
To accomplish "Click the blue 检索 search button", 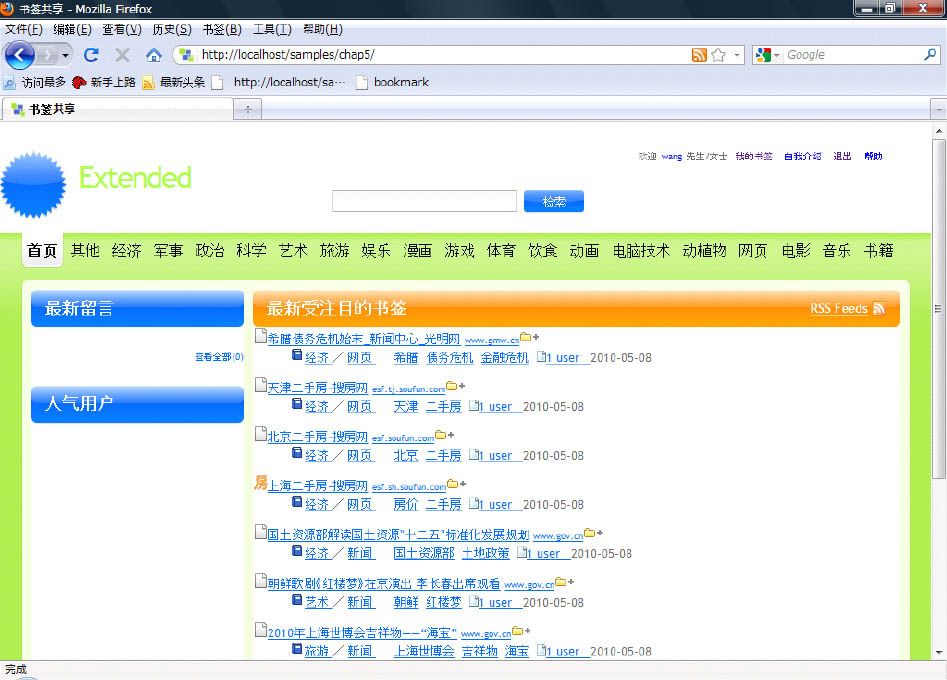I will click(554, 201).
